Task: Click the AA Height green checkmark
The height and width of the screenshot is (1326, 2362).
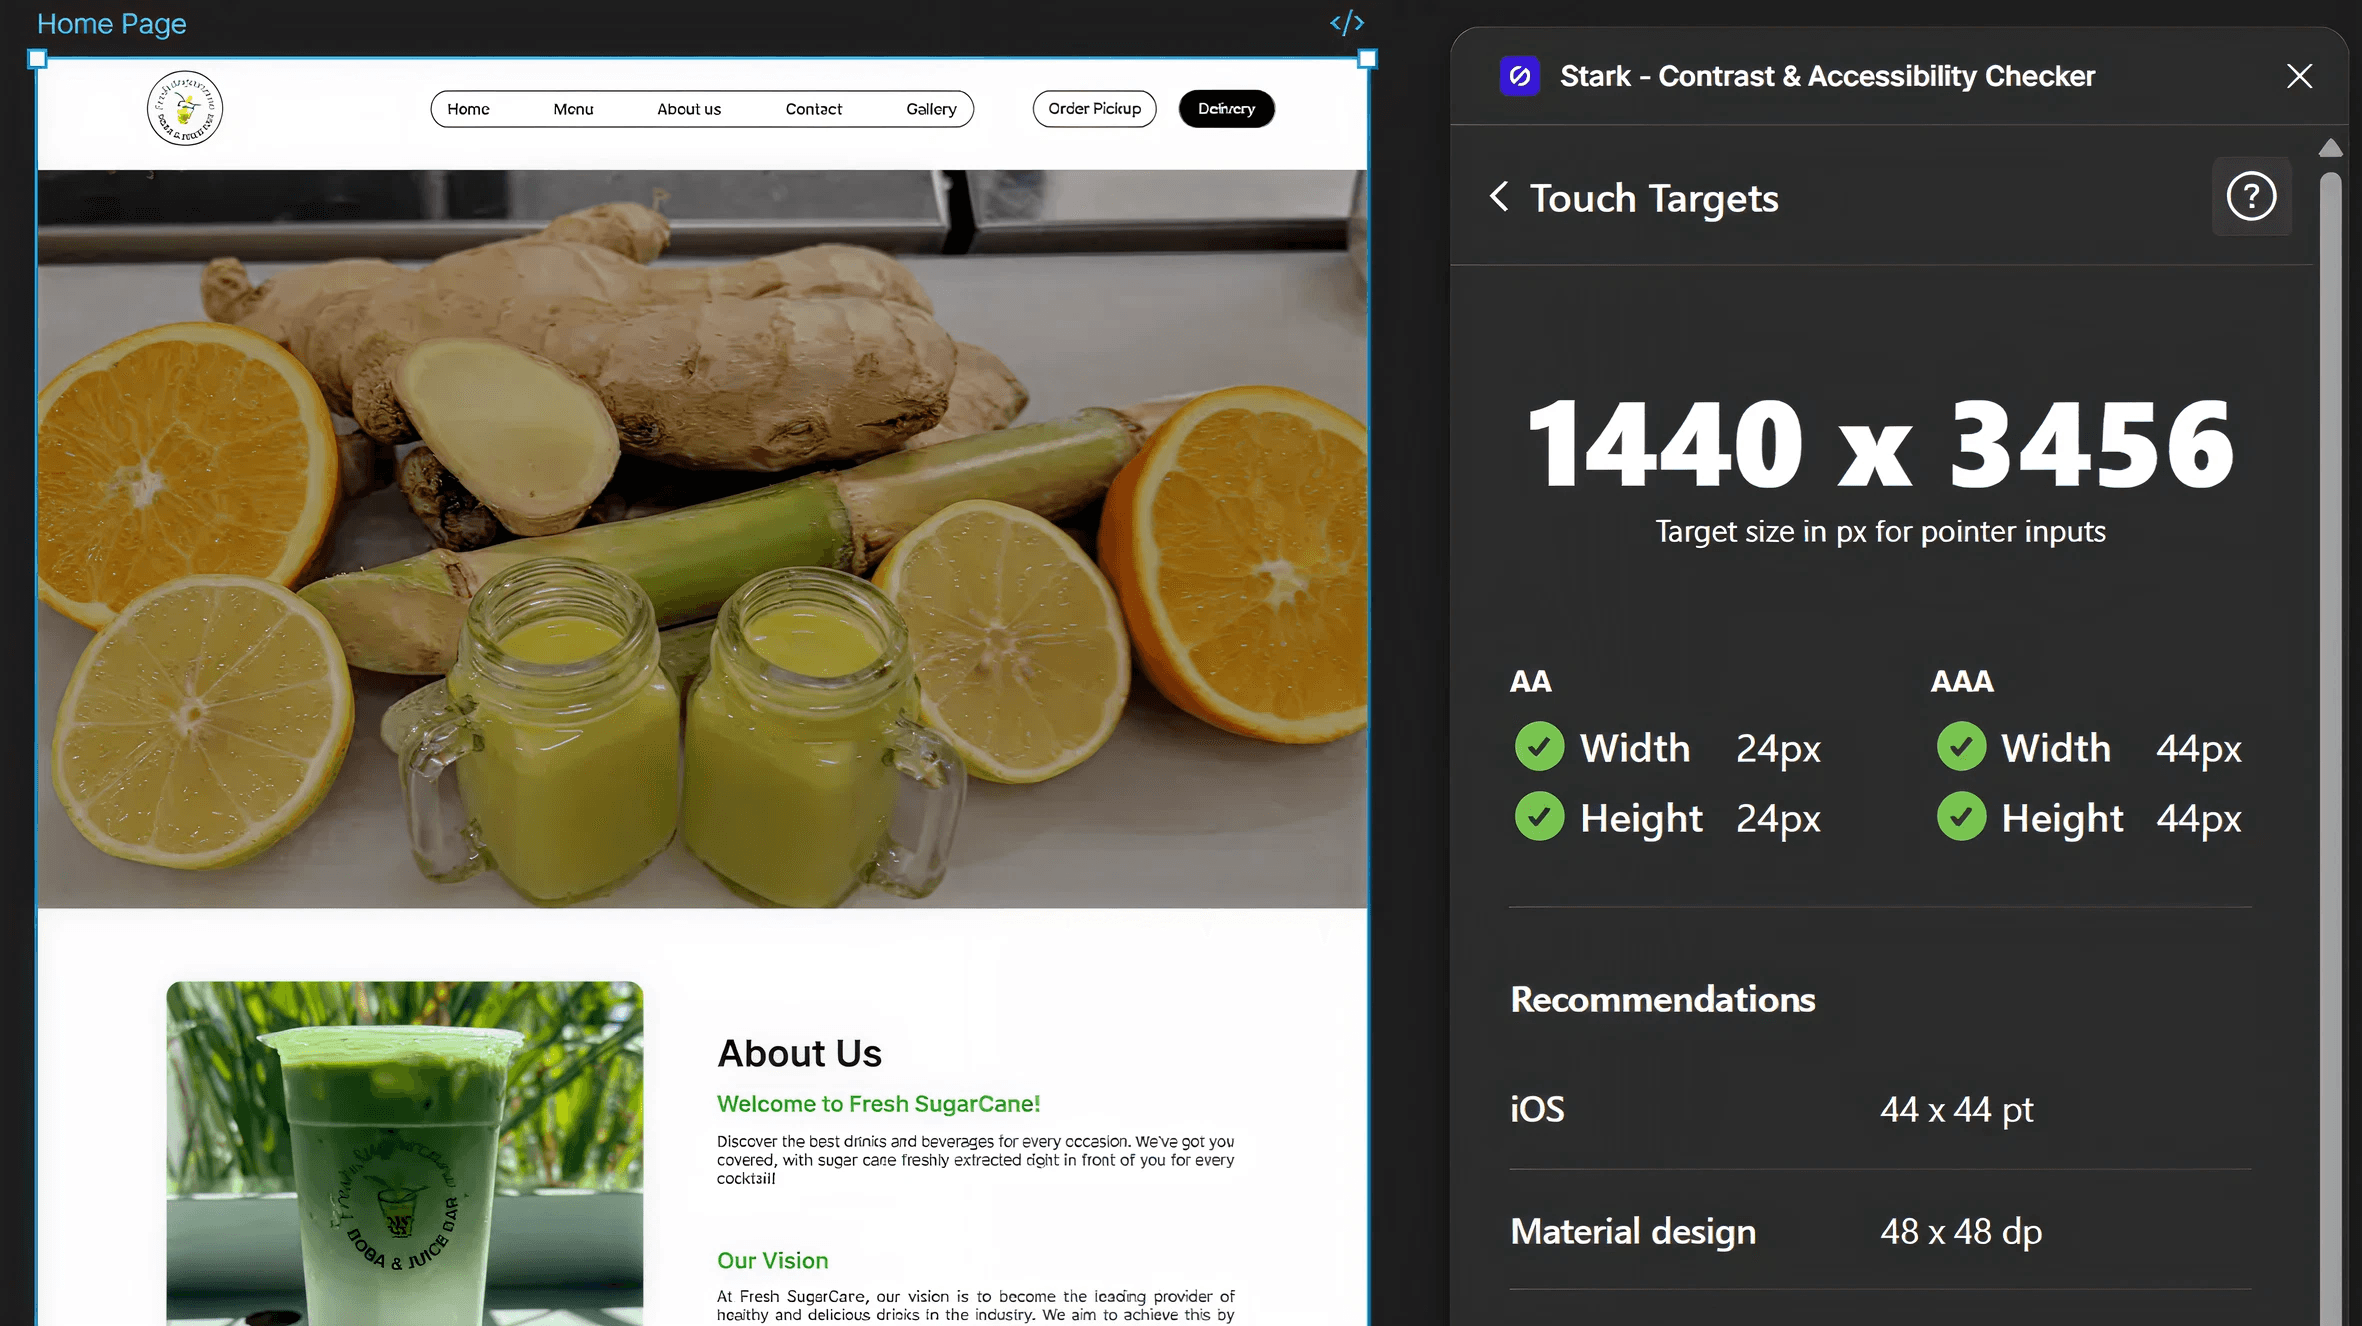Action: pyautogui.click(x=1539, y=817)
